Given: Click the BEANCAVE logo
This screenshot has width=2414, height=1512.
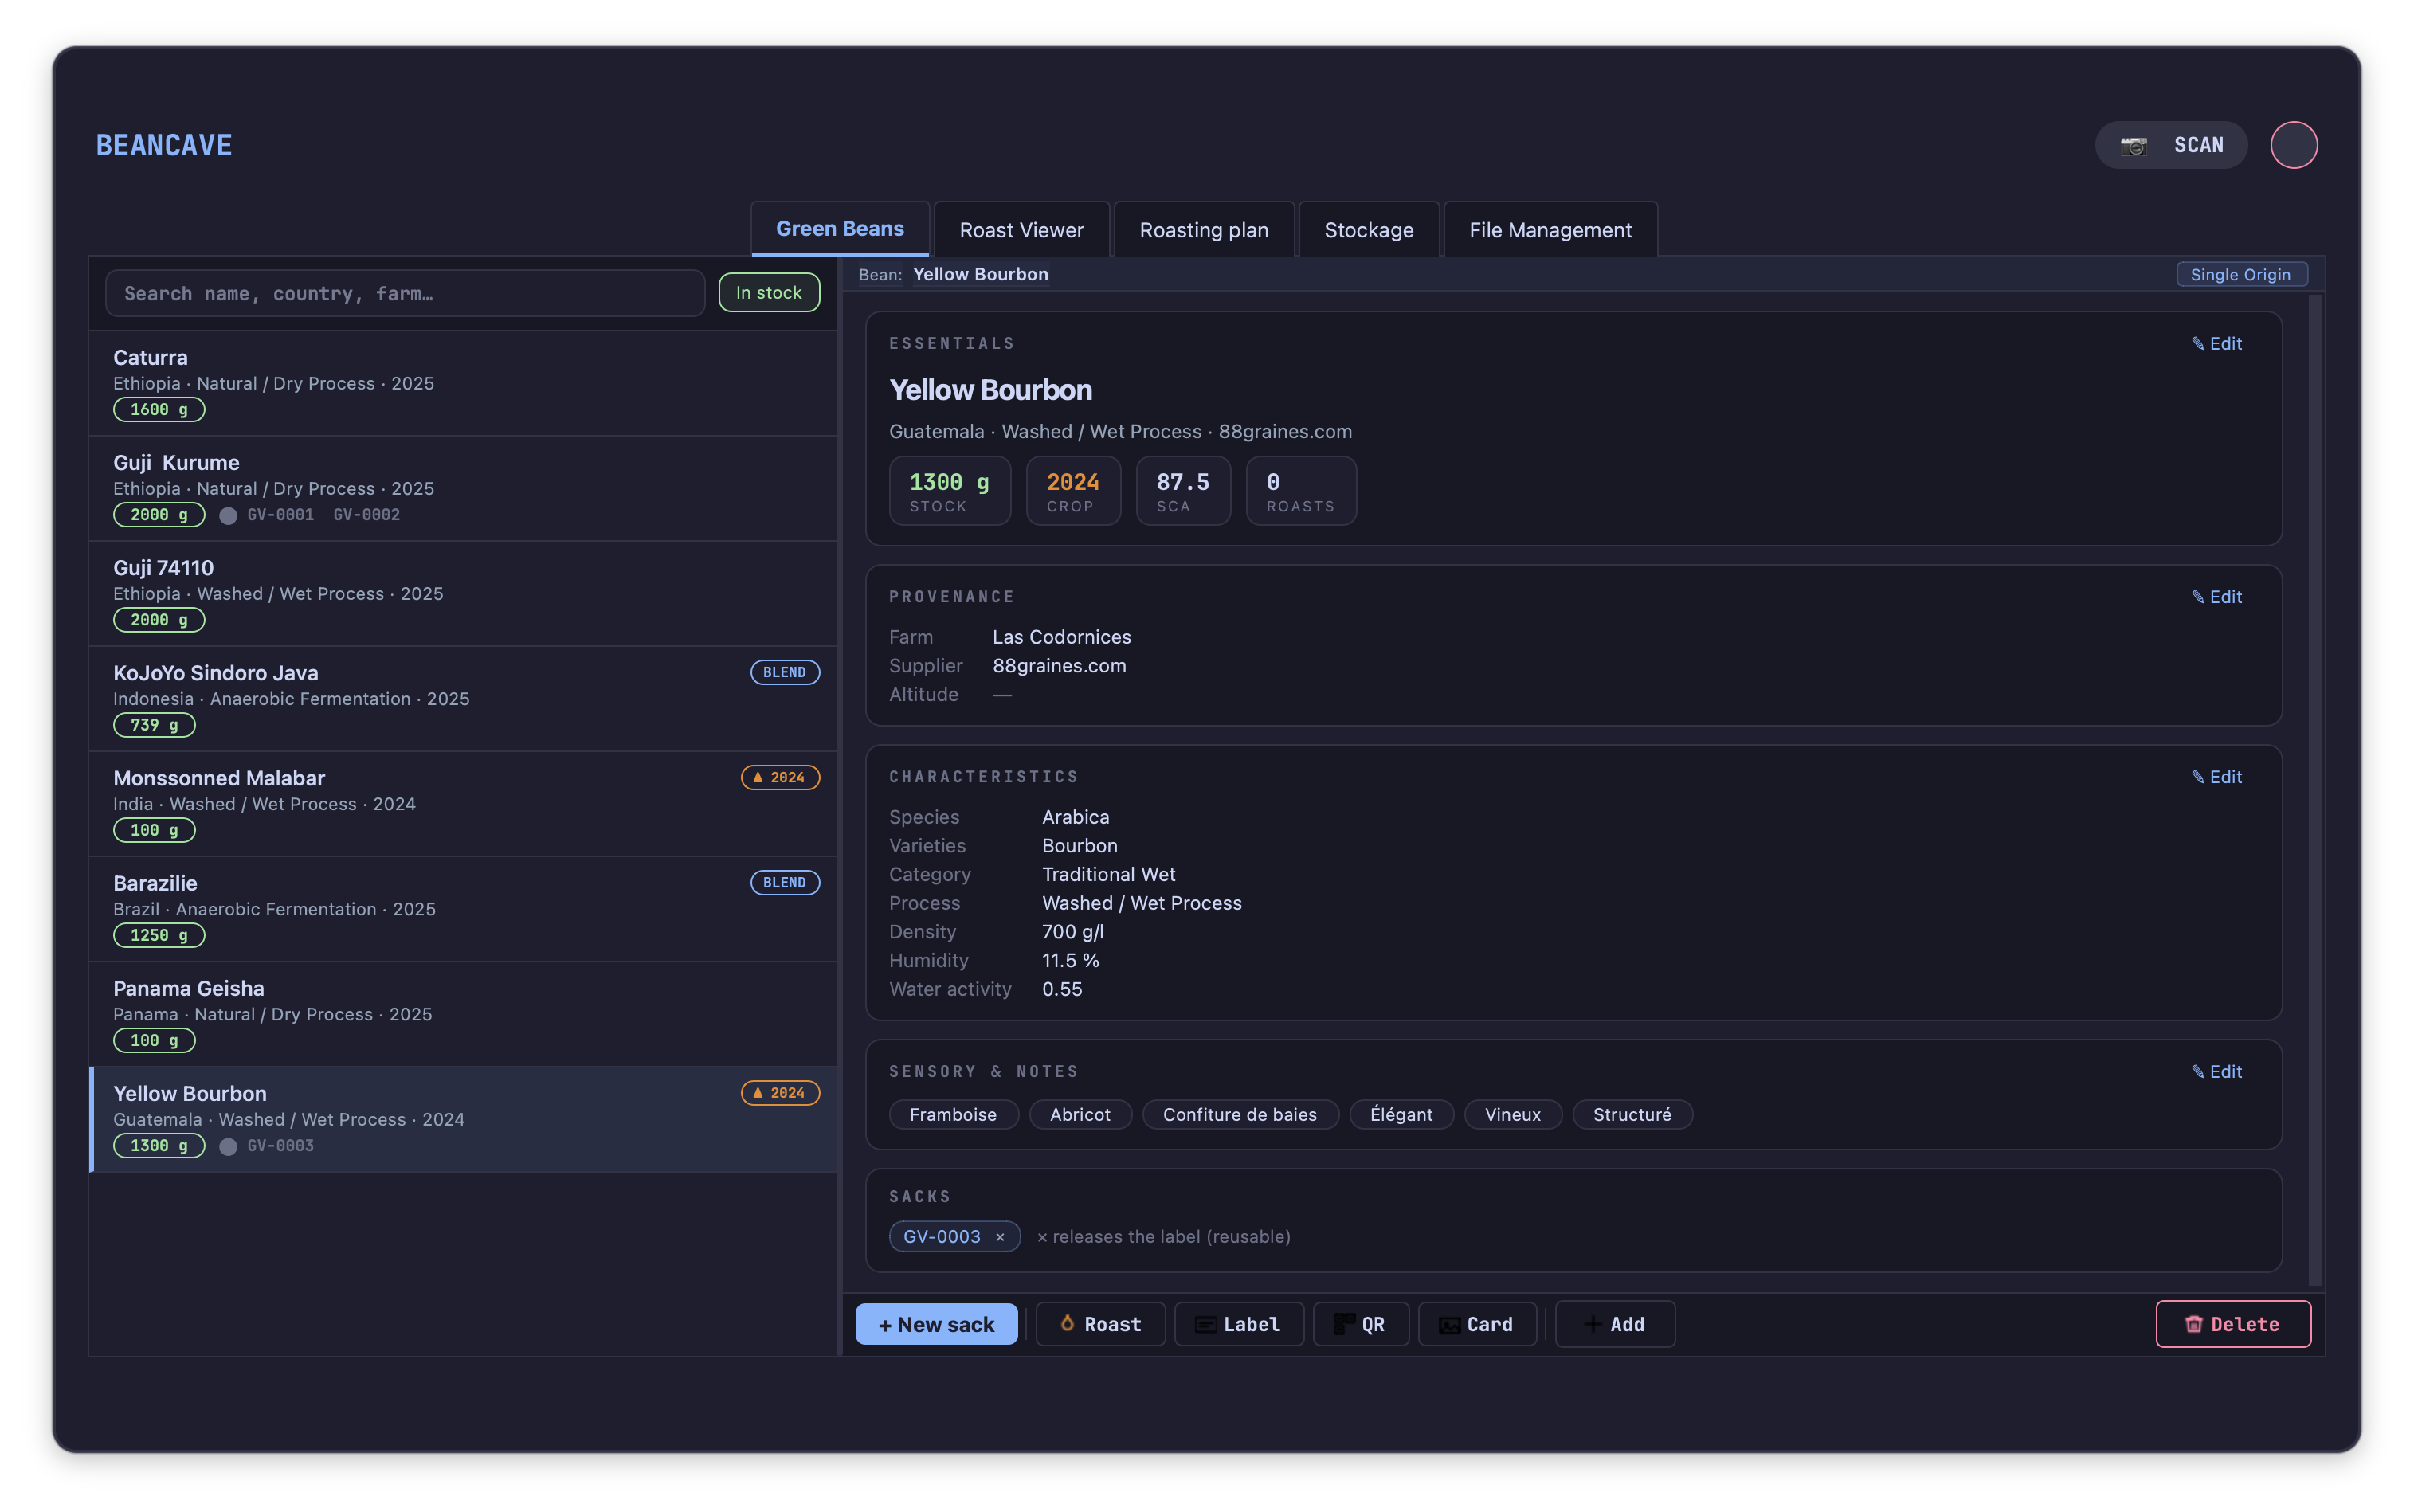Looking at the screenshot, I should [x=164, y=145].
